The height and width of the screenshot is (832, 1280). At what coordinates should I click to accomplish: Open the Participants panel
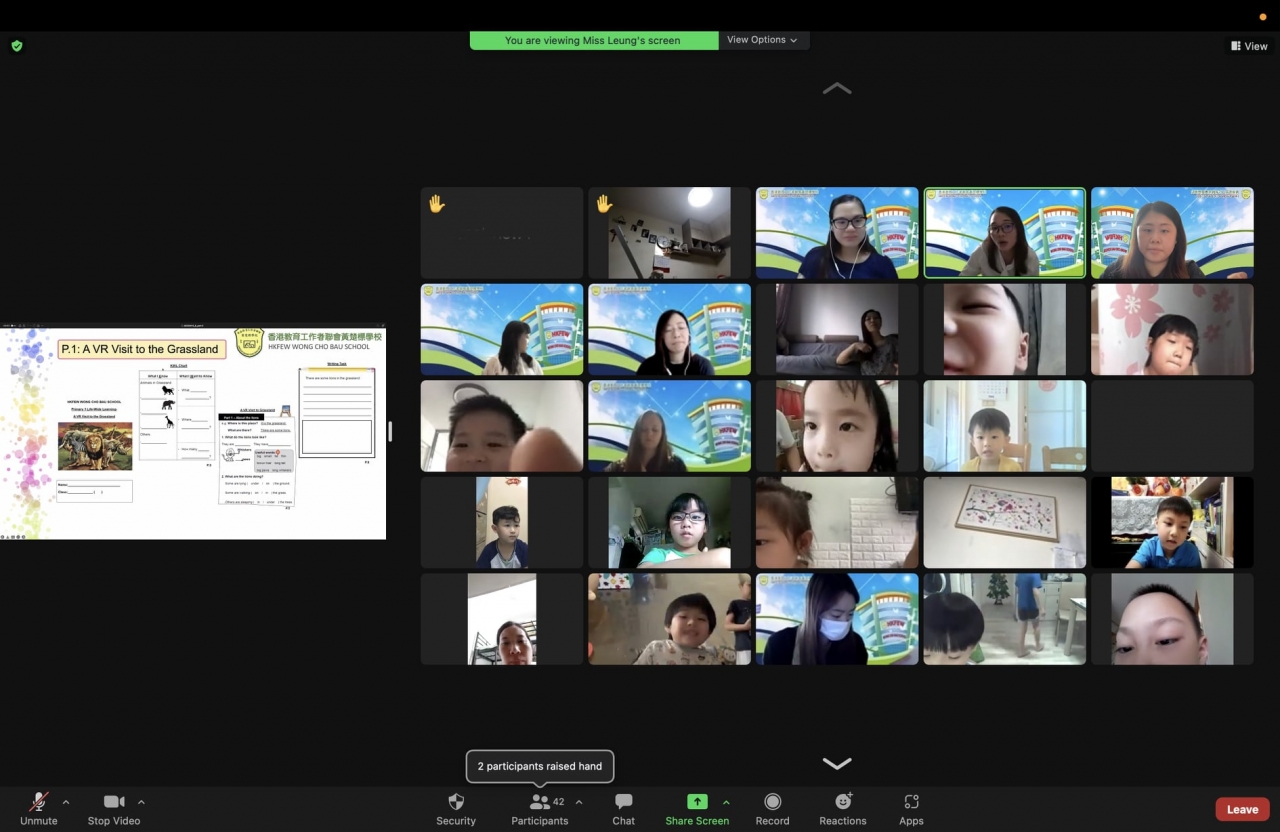click(x=540, y=802)
